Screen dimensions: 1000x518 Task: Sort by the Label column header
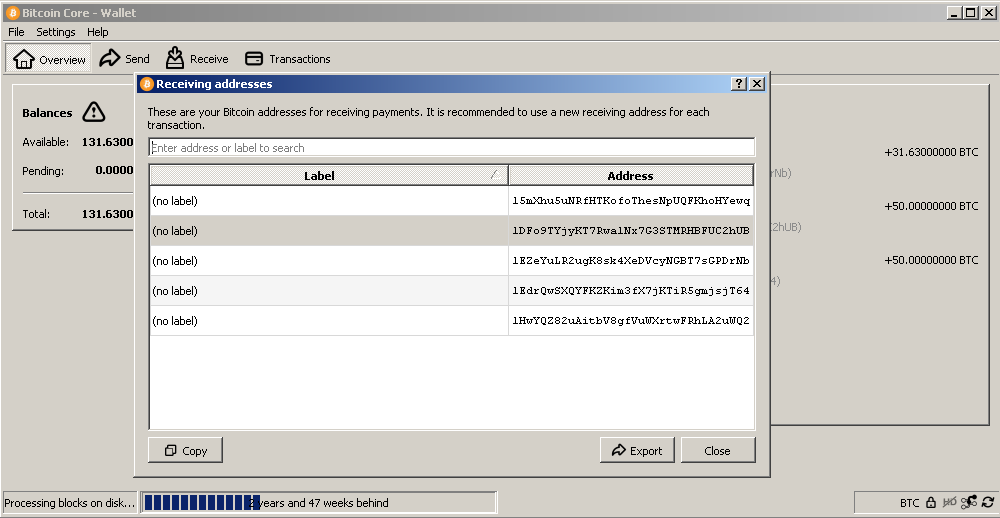point(328,175)
